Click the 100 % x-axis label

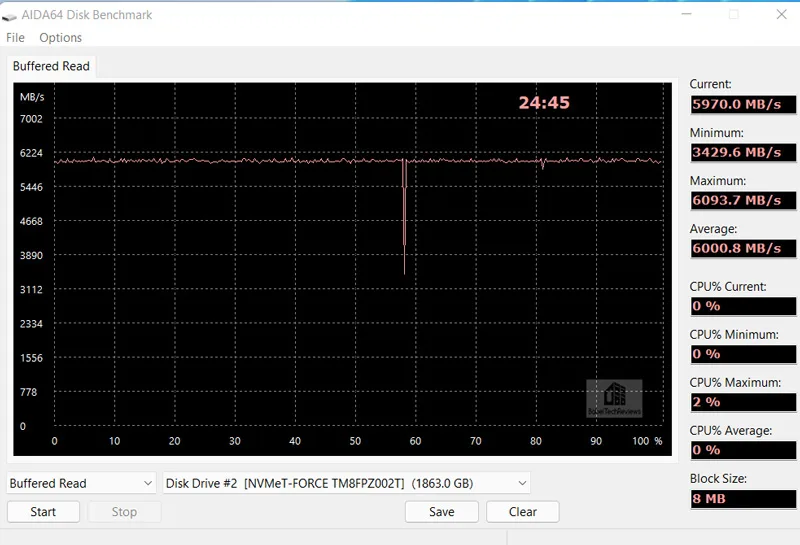pyautogui.click(x=647, y=441)
